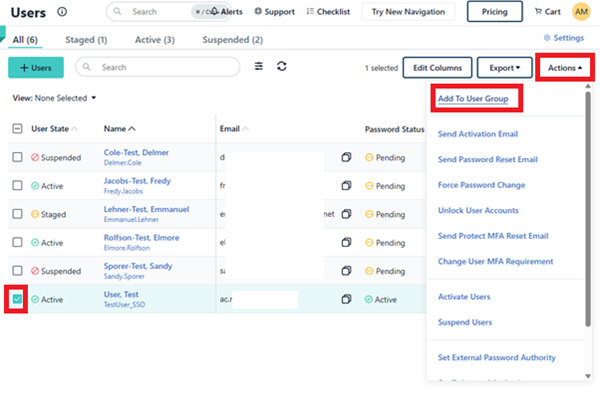Collapse the Actions dropdown
The image size is (600, 420).
pyautogui.click(x=564, y=68)
